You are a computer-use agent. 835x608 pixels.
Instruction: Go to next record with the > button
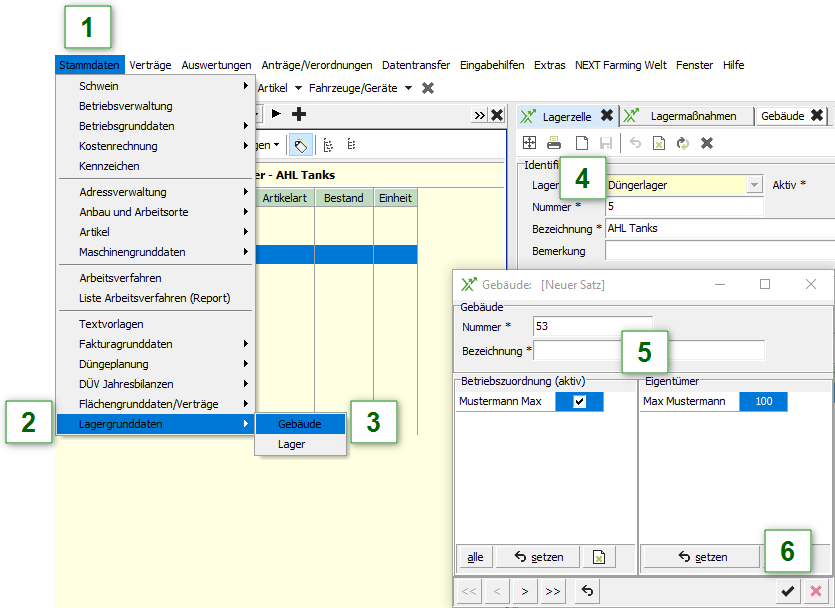click(524, 591)
